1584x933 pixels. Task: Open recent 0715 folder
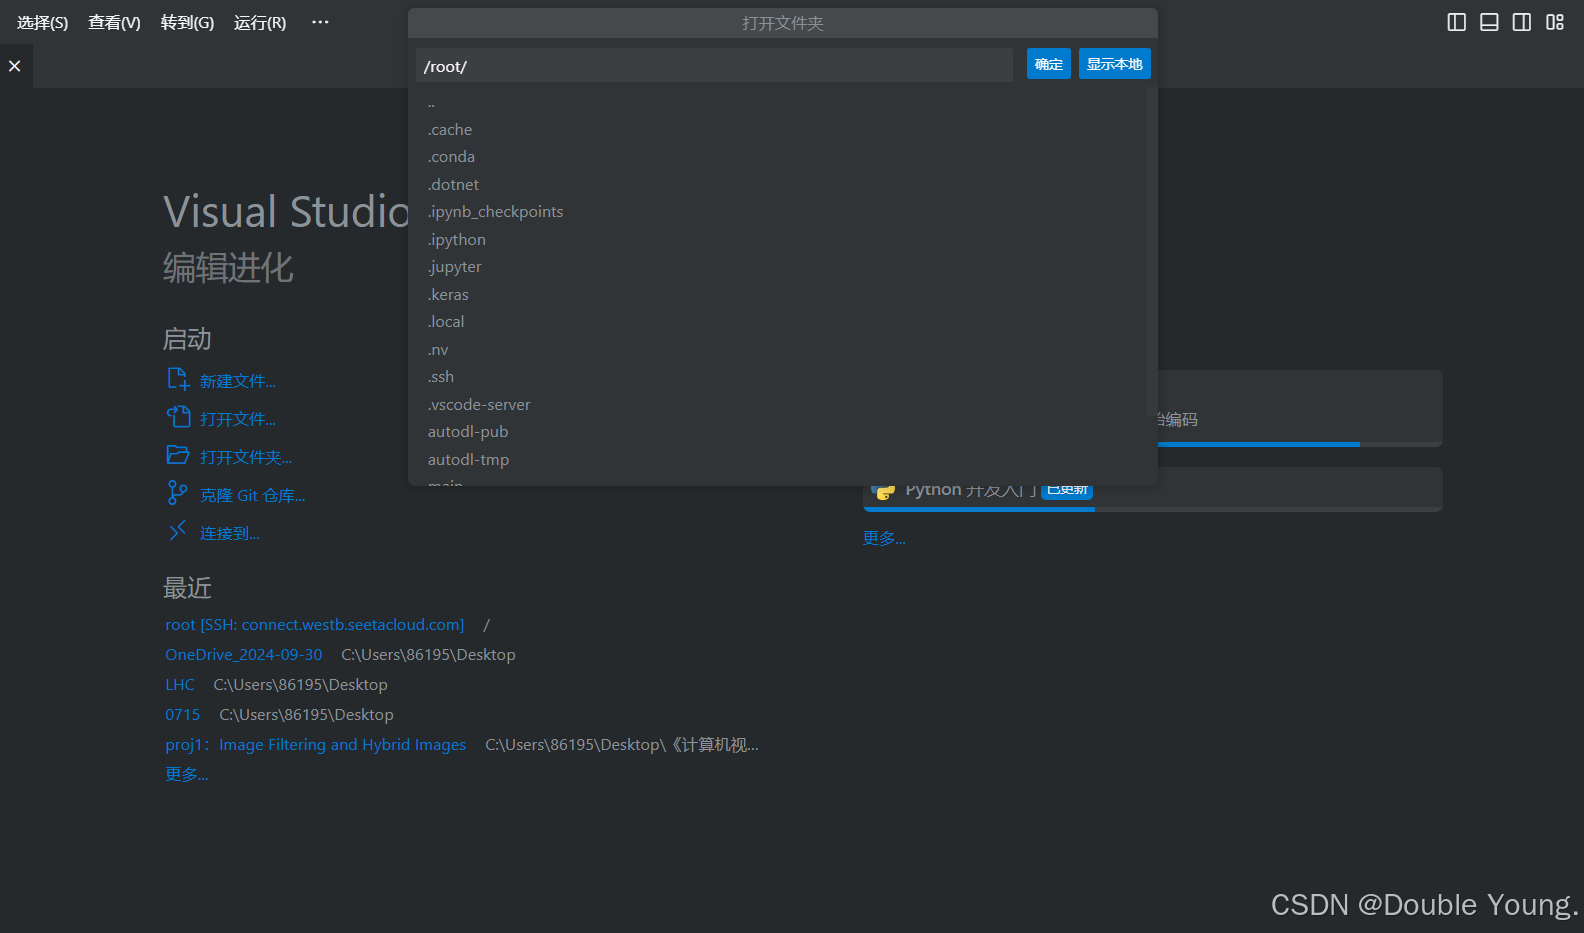[183, 715]
